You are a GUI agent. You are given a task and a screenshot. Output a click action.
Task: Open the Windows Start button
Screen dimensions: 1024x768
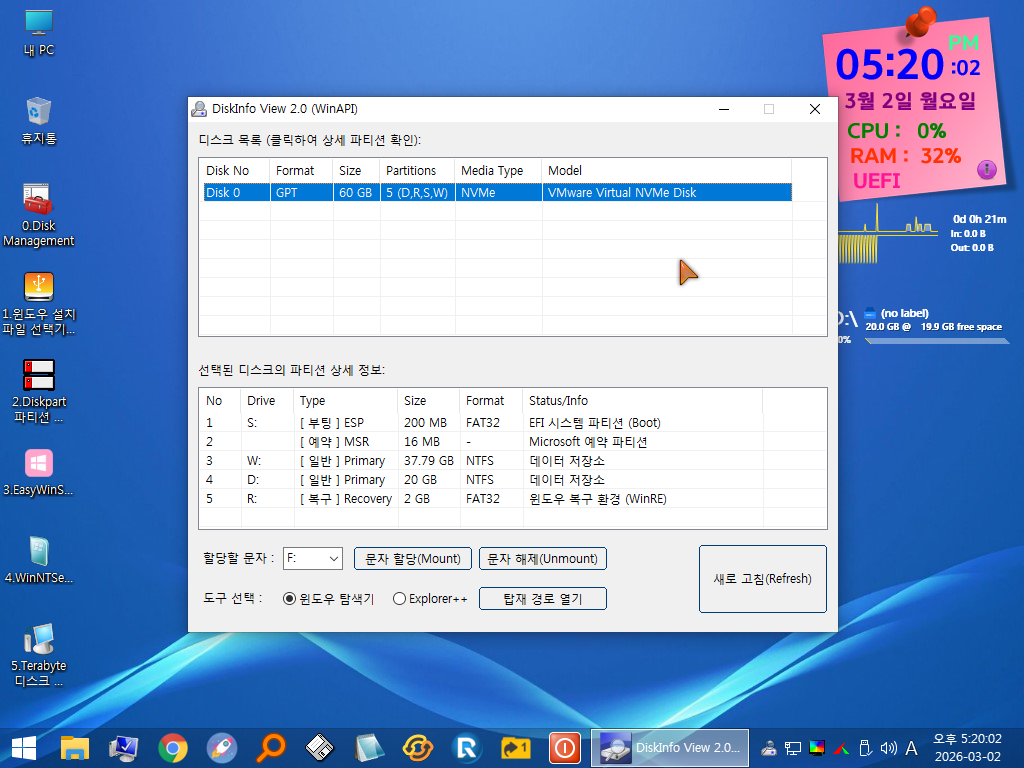(x=24, y=748)
